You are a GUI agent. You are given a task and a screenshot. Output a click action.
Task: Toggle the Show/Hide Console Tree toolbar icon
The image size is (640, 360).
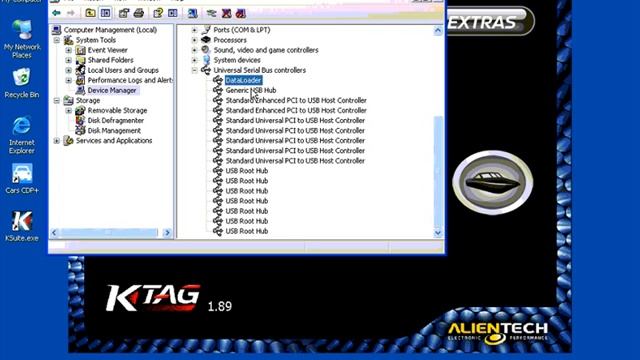click(105, 13)
